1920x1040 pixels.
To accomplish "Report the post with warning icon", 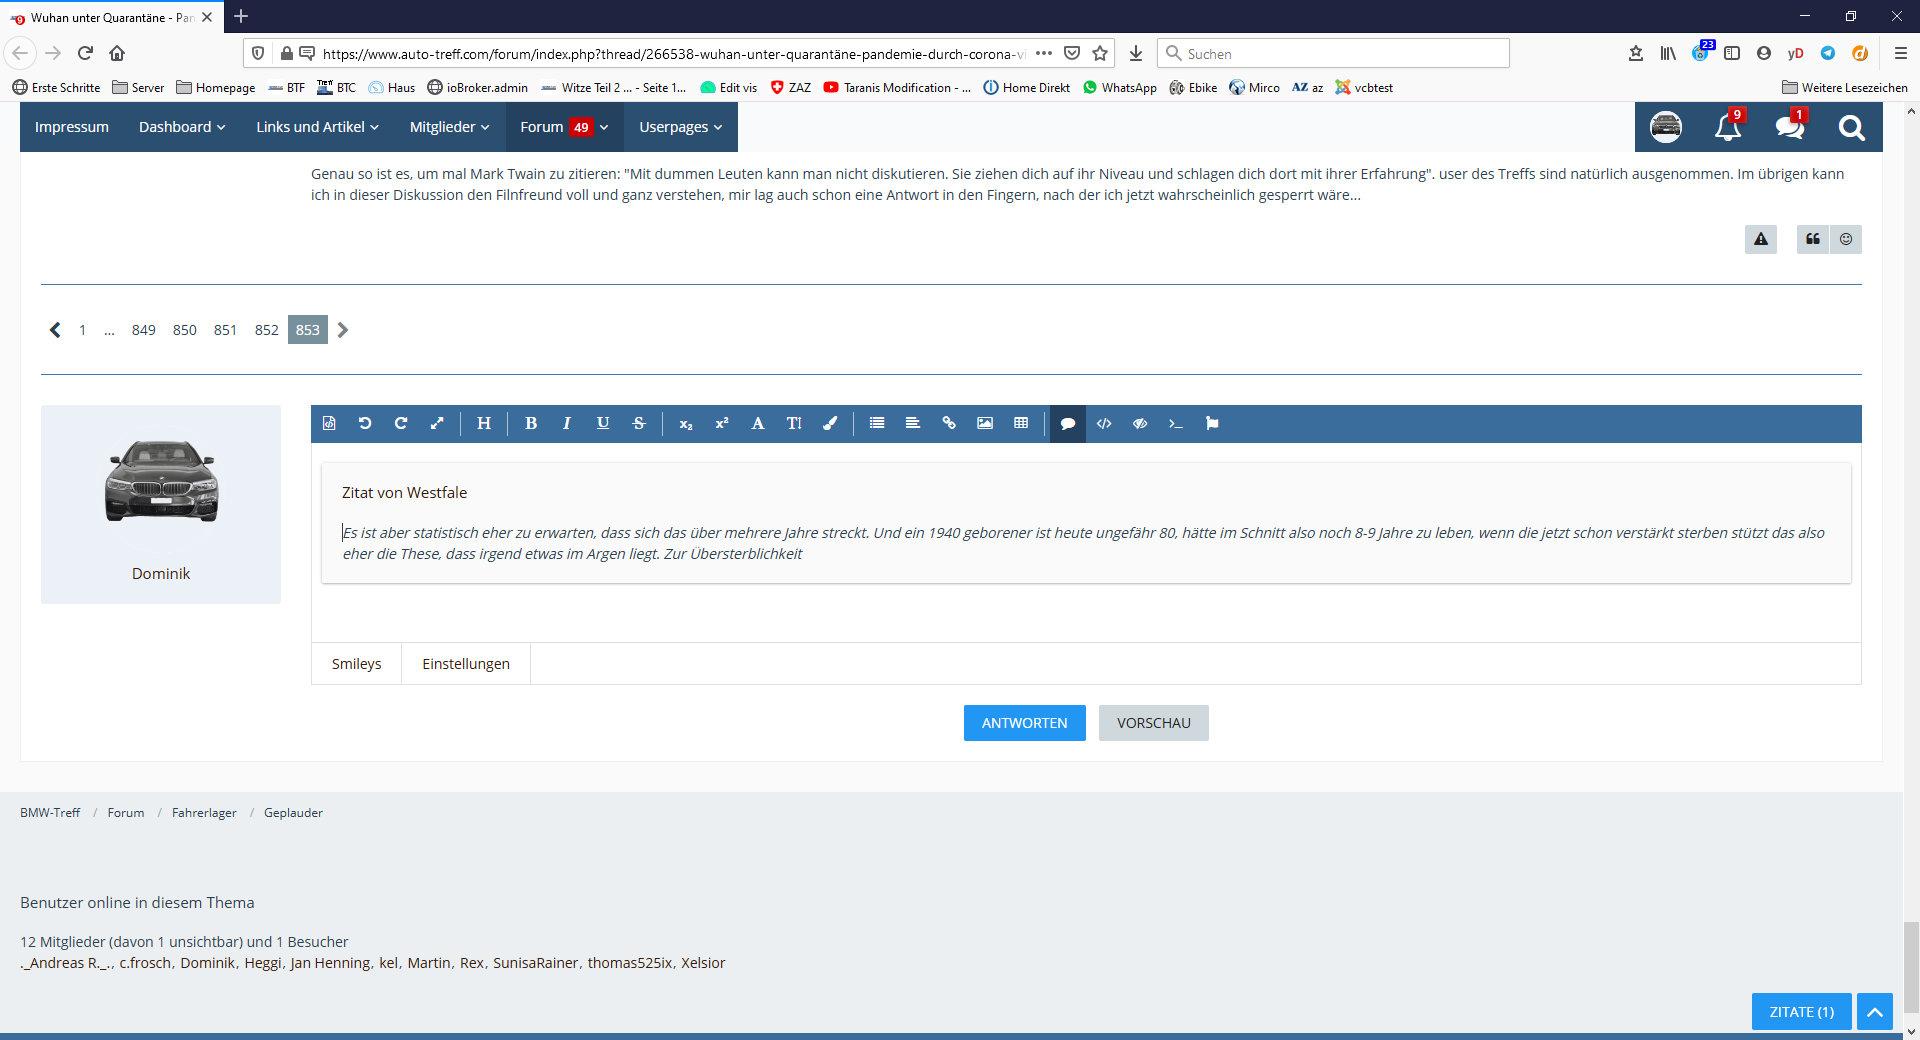I will pos(1761,239).
